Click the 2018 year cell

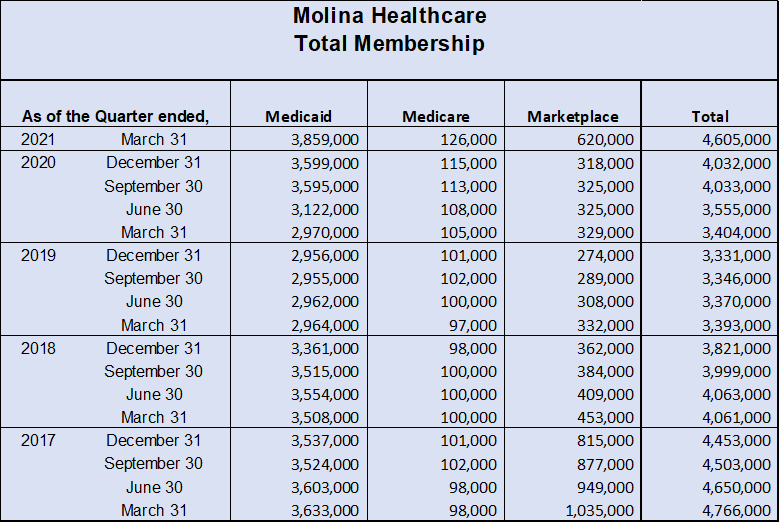[x=38, y=348]
